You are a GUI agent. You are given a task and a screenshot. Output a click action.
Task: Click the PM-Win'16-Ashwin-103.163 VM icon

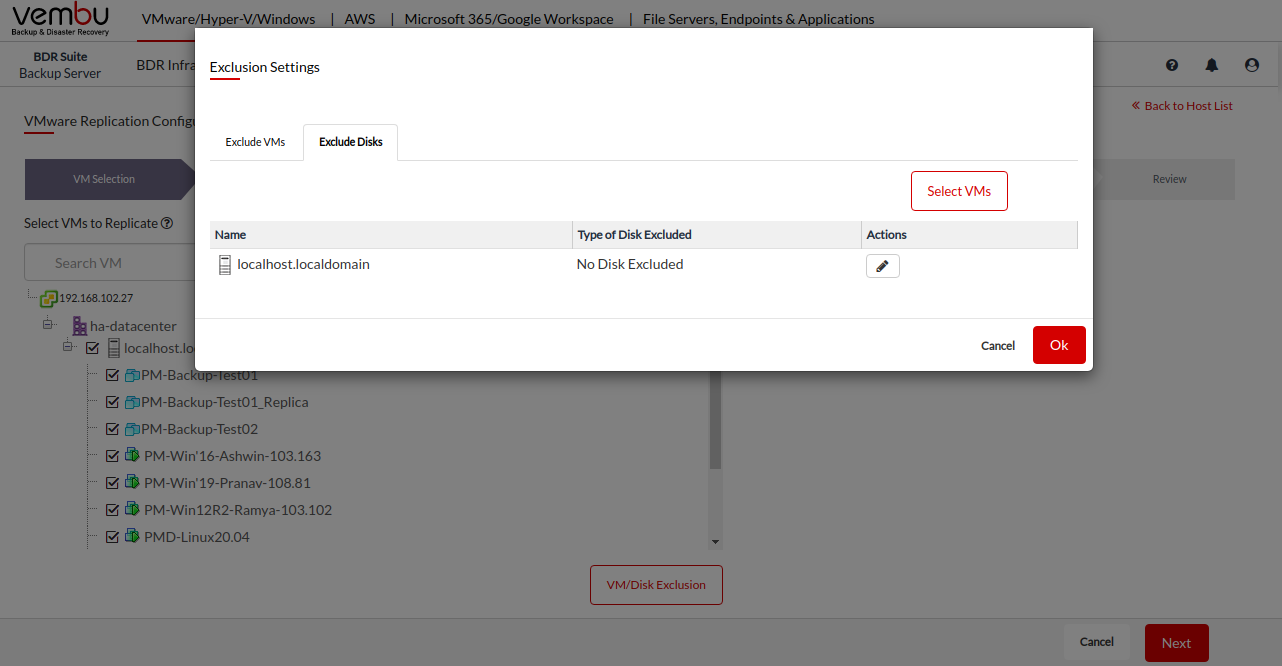coord(132,456)
